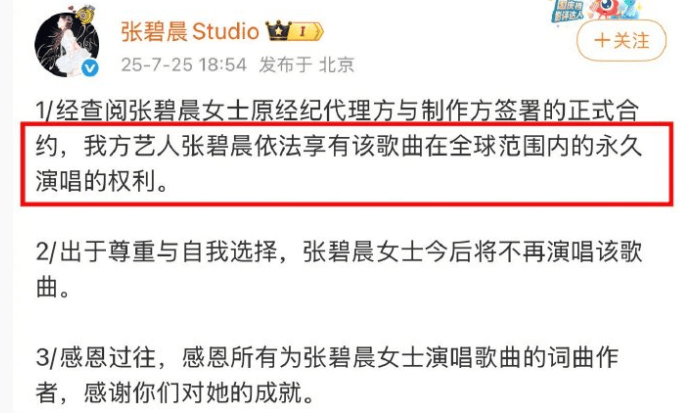Viewport: 681px width, 413px height.
Task: Click the yellow avatar pendant decoration
Action: pyautogui.click(x=85, y=13)
